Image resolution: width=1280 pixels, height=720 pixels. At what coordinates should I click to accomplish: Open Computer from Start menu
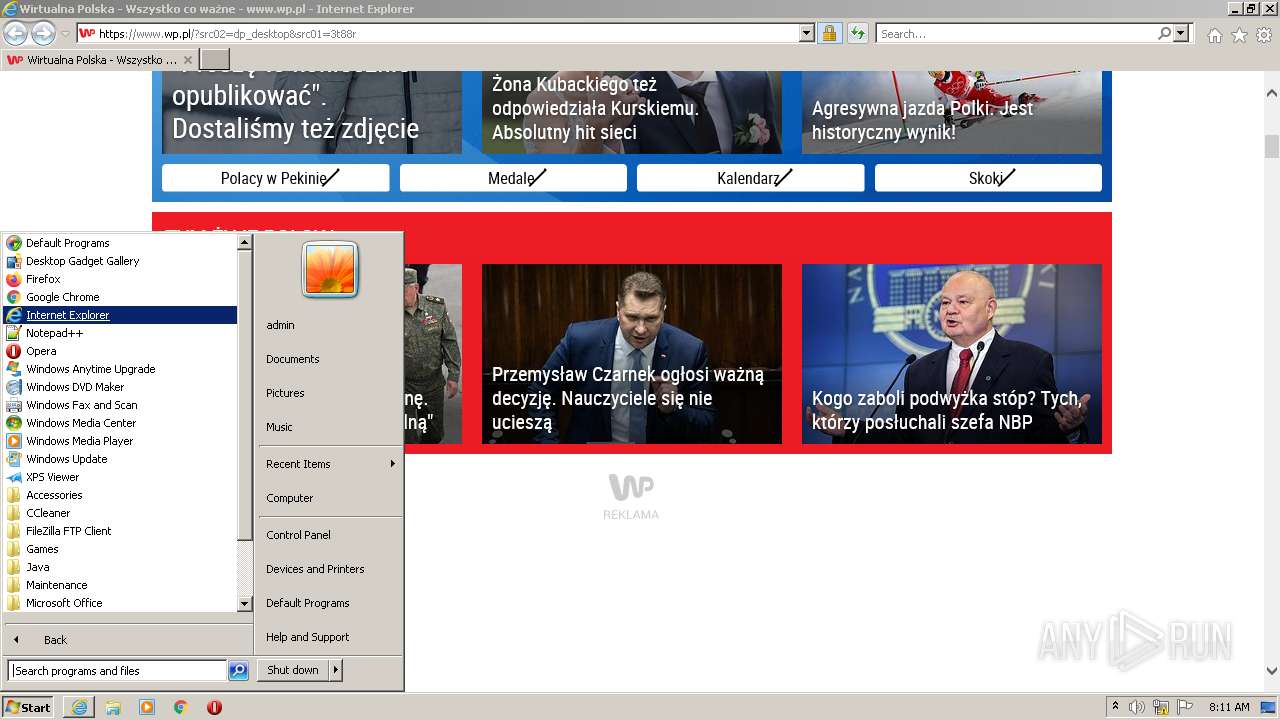(290, 498)
